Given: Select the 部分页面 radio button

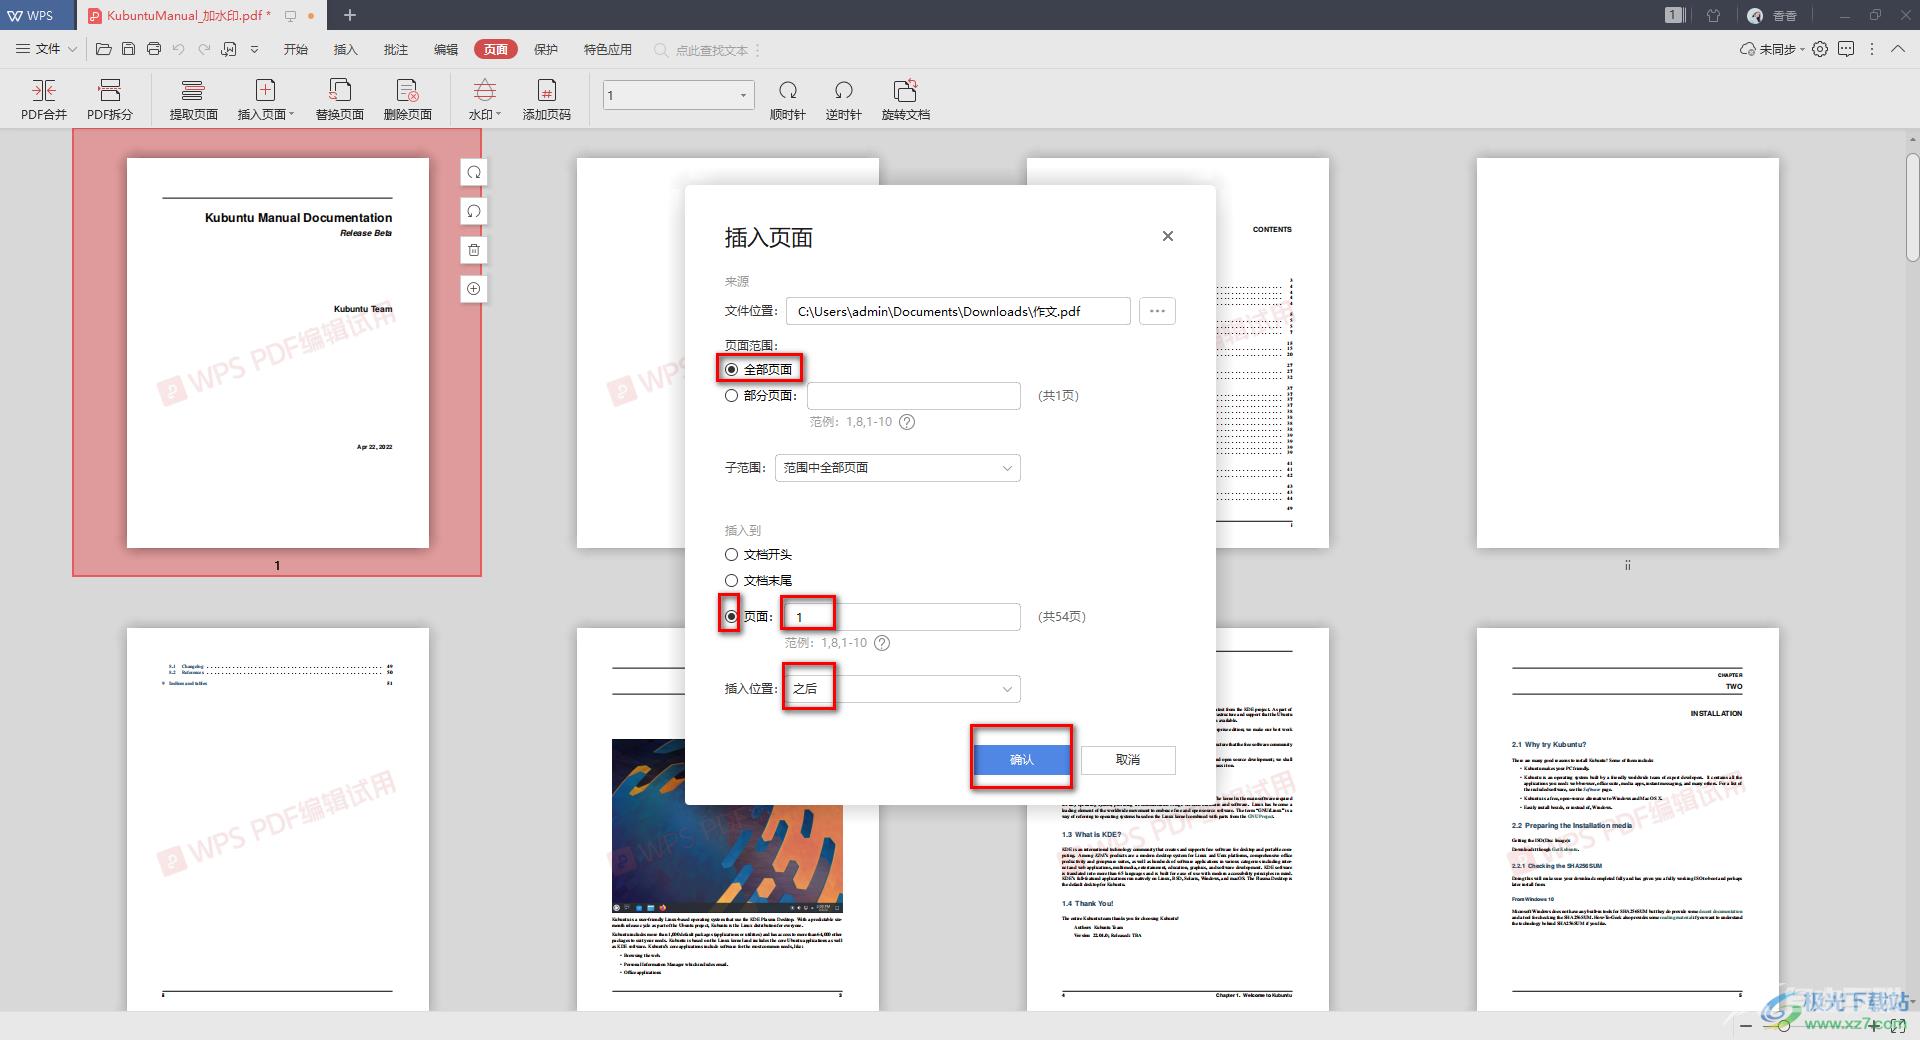Looking at the screenshot, I should (731, 395).
